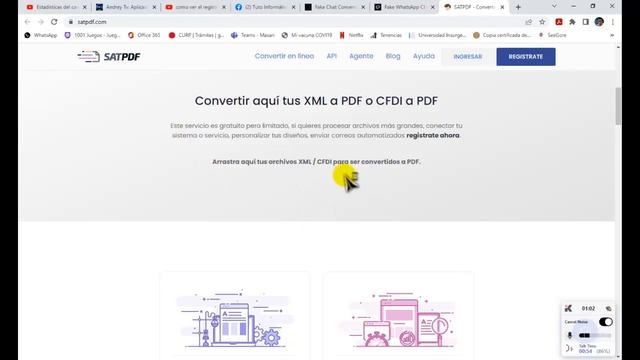Click the purple document illustration card
This screenshot has height=360, width=640.
(x=234, y=316)
